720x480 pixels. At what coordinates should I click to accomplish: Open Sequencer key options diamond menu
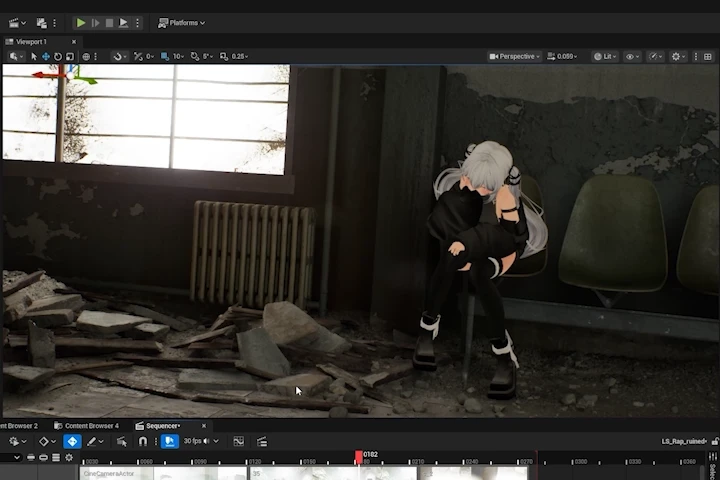click(47, 441)
